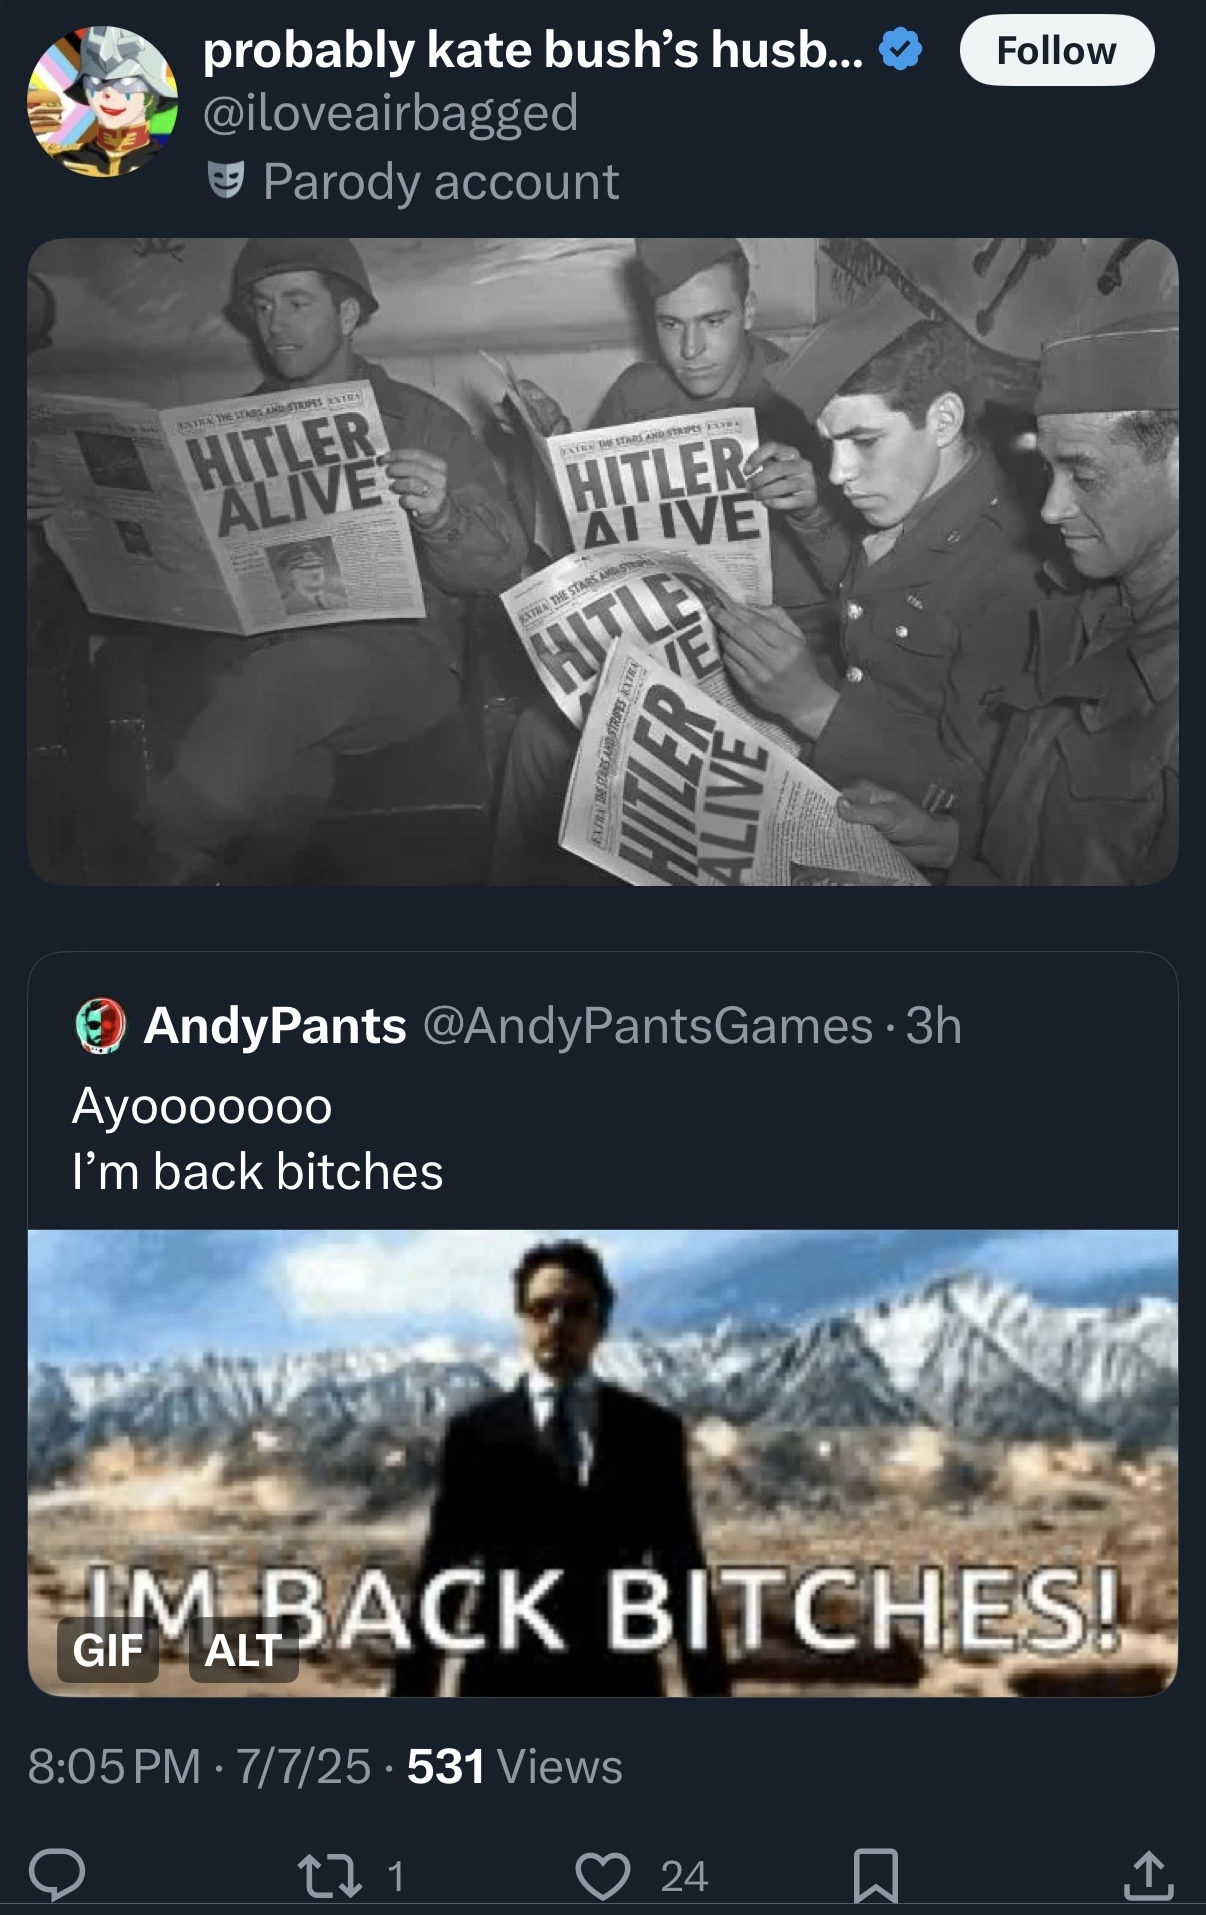Screen dimensions: 1206x1915
Task: Tap the GIF badge on media
Action: [x=108, y=1650]
